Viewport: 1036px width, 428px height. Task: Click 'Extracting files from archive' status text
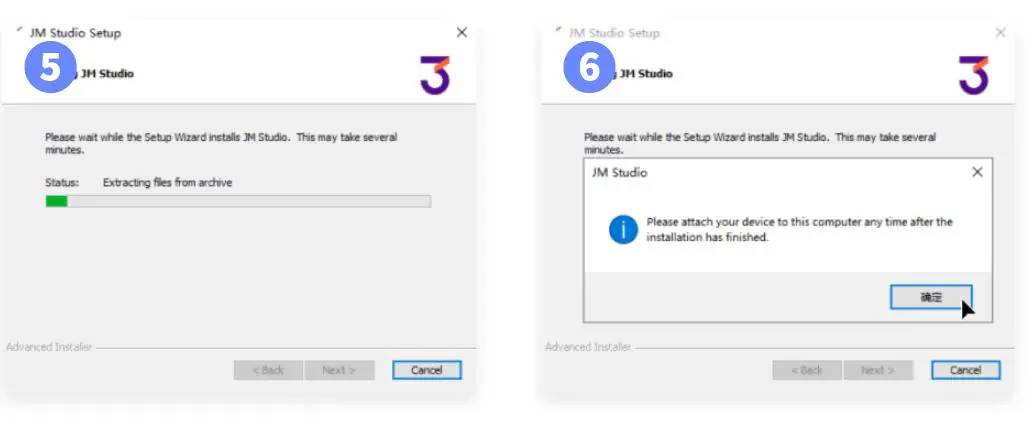click(168, 183)
